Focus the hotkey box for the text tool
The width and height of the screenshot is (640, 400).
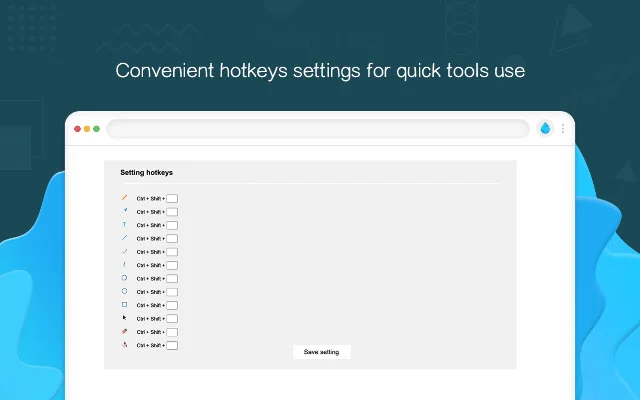[172, 225]
